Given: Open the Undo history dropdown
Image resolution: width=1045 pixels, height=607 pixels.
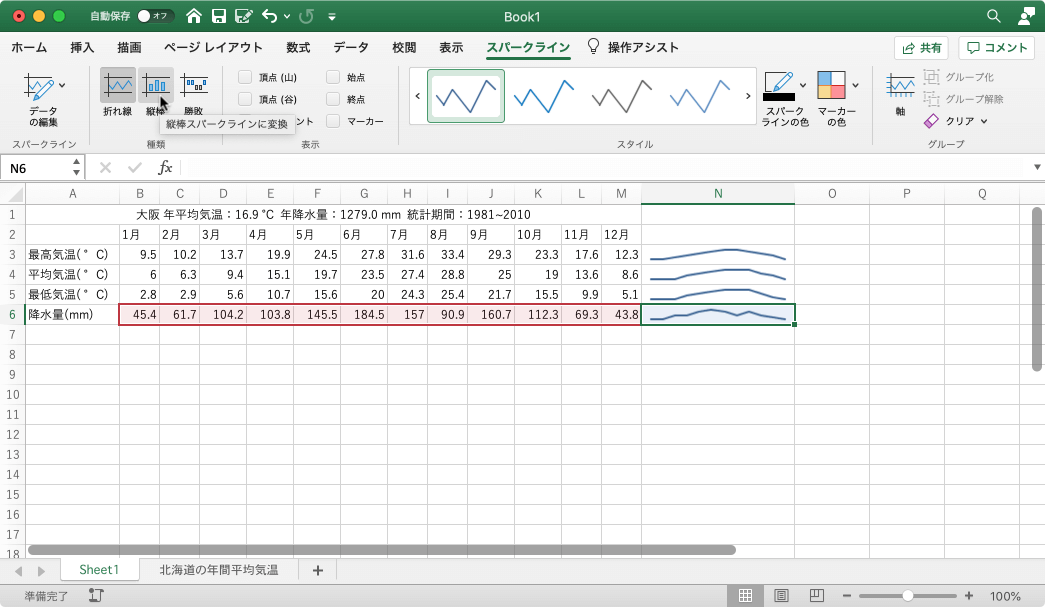Looking at the screenshot, I should (287, 16).
